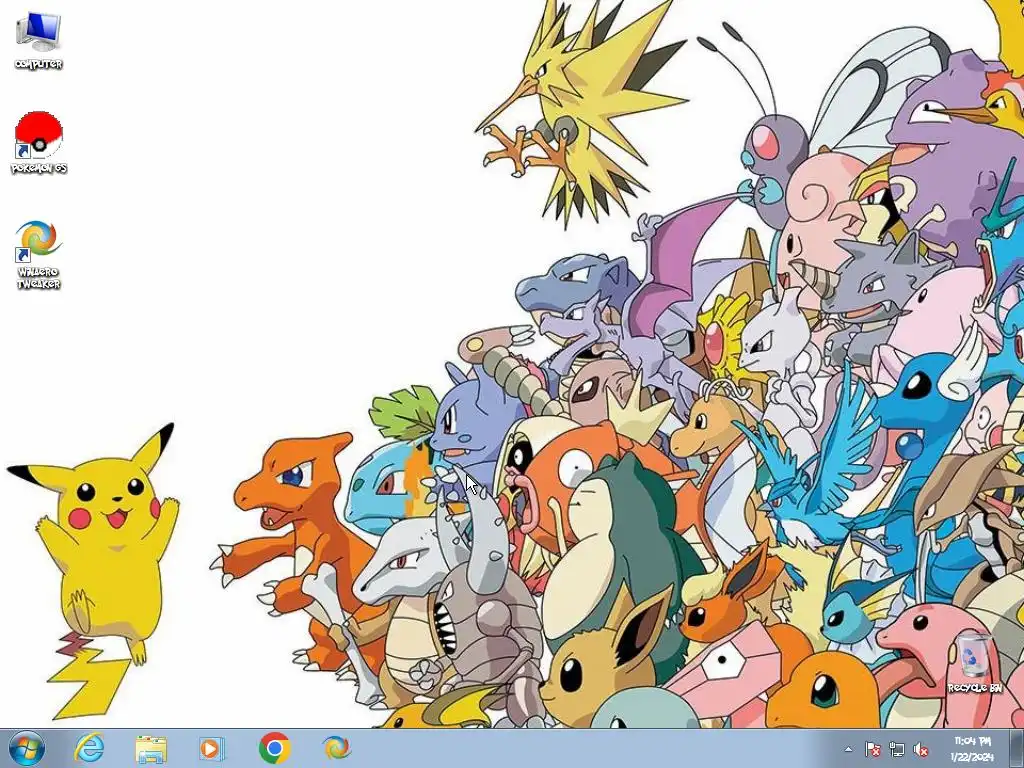Open network status tray icon
1024x768 pixels.
(897, 749)
